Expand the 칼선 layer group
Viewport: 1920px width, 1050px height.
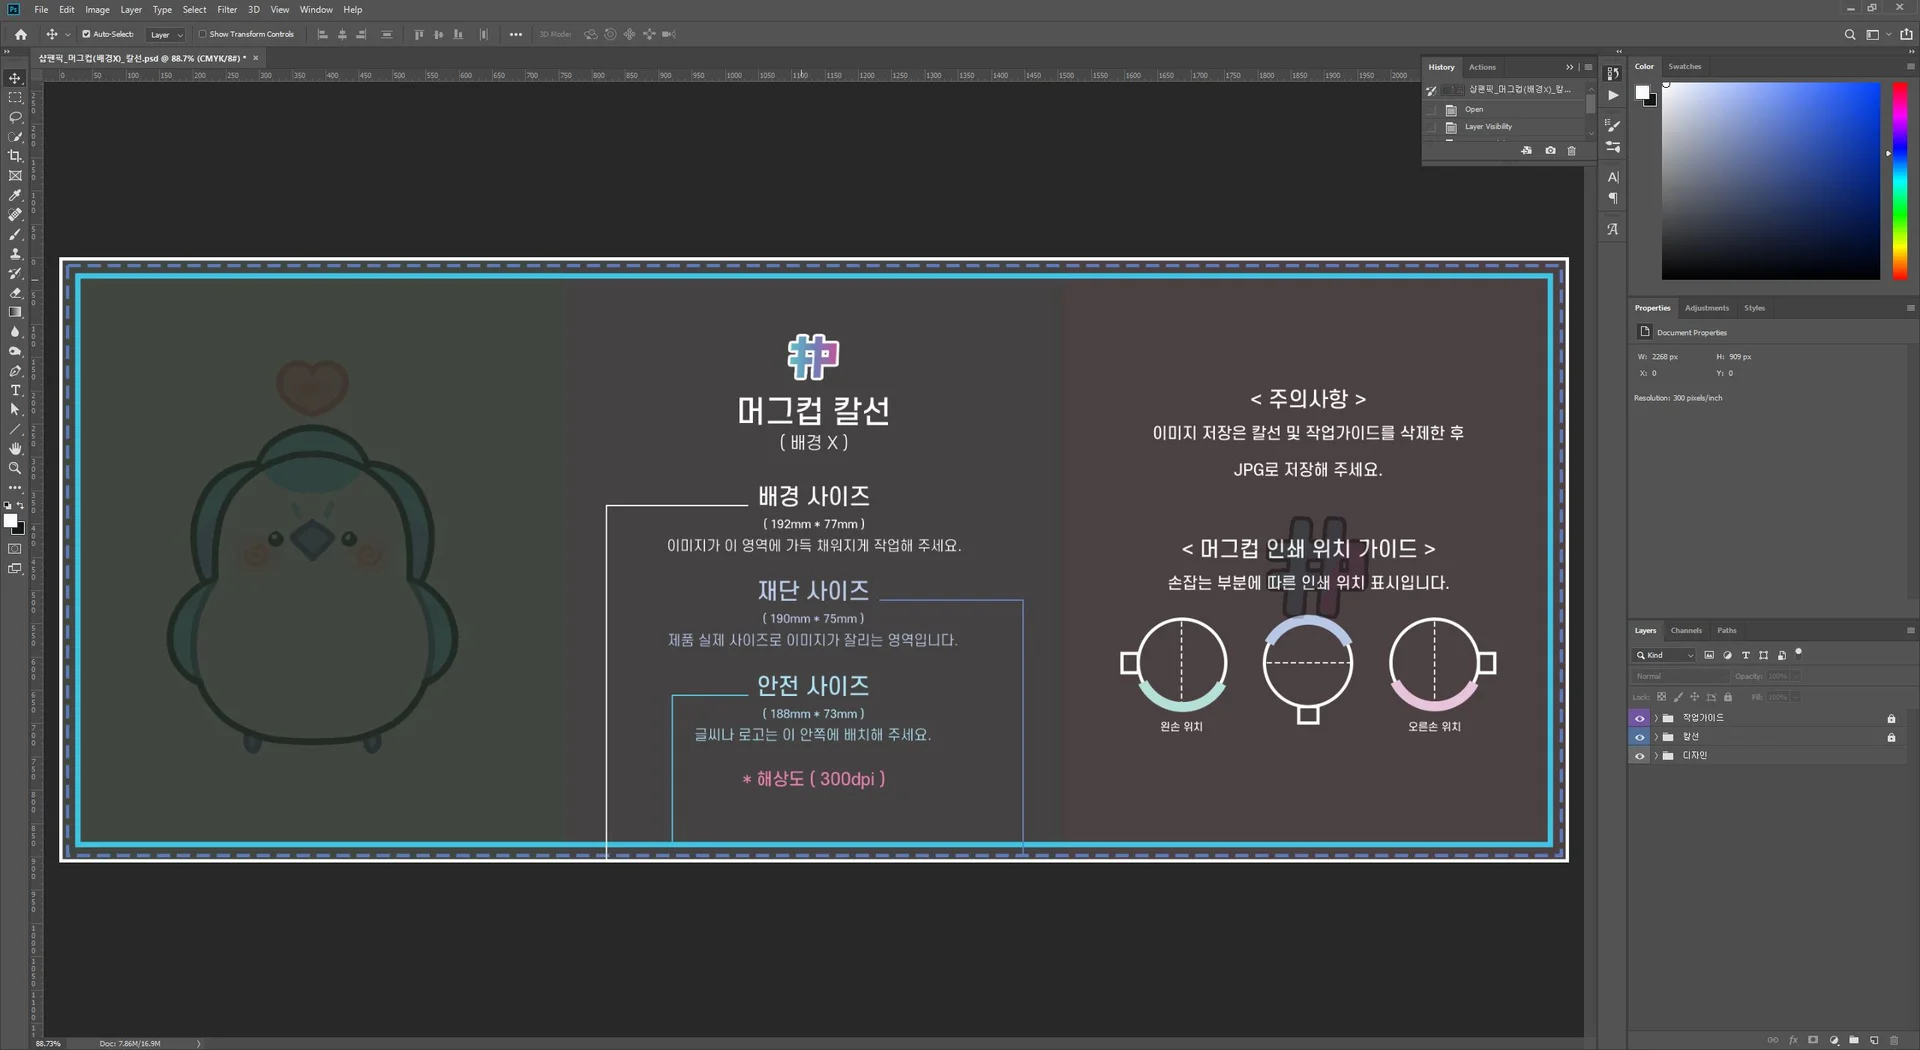click(1656, 737)
